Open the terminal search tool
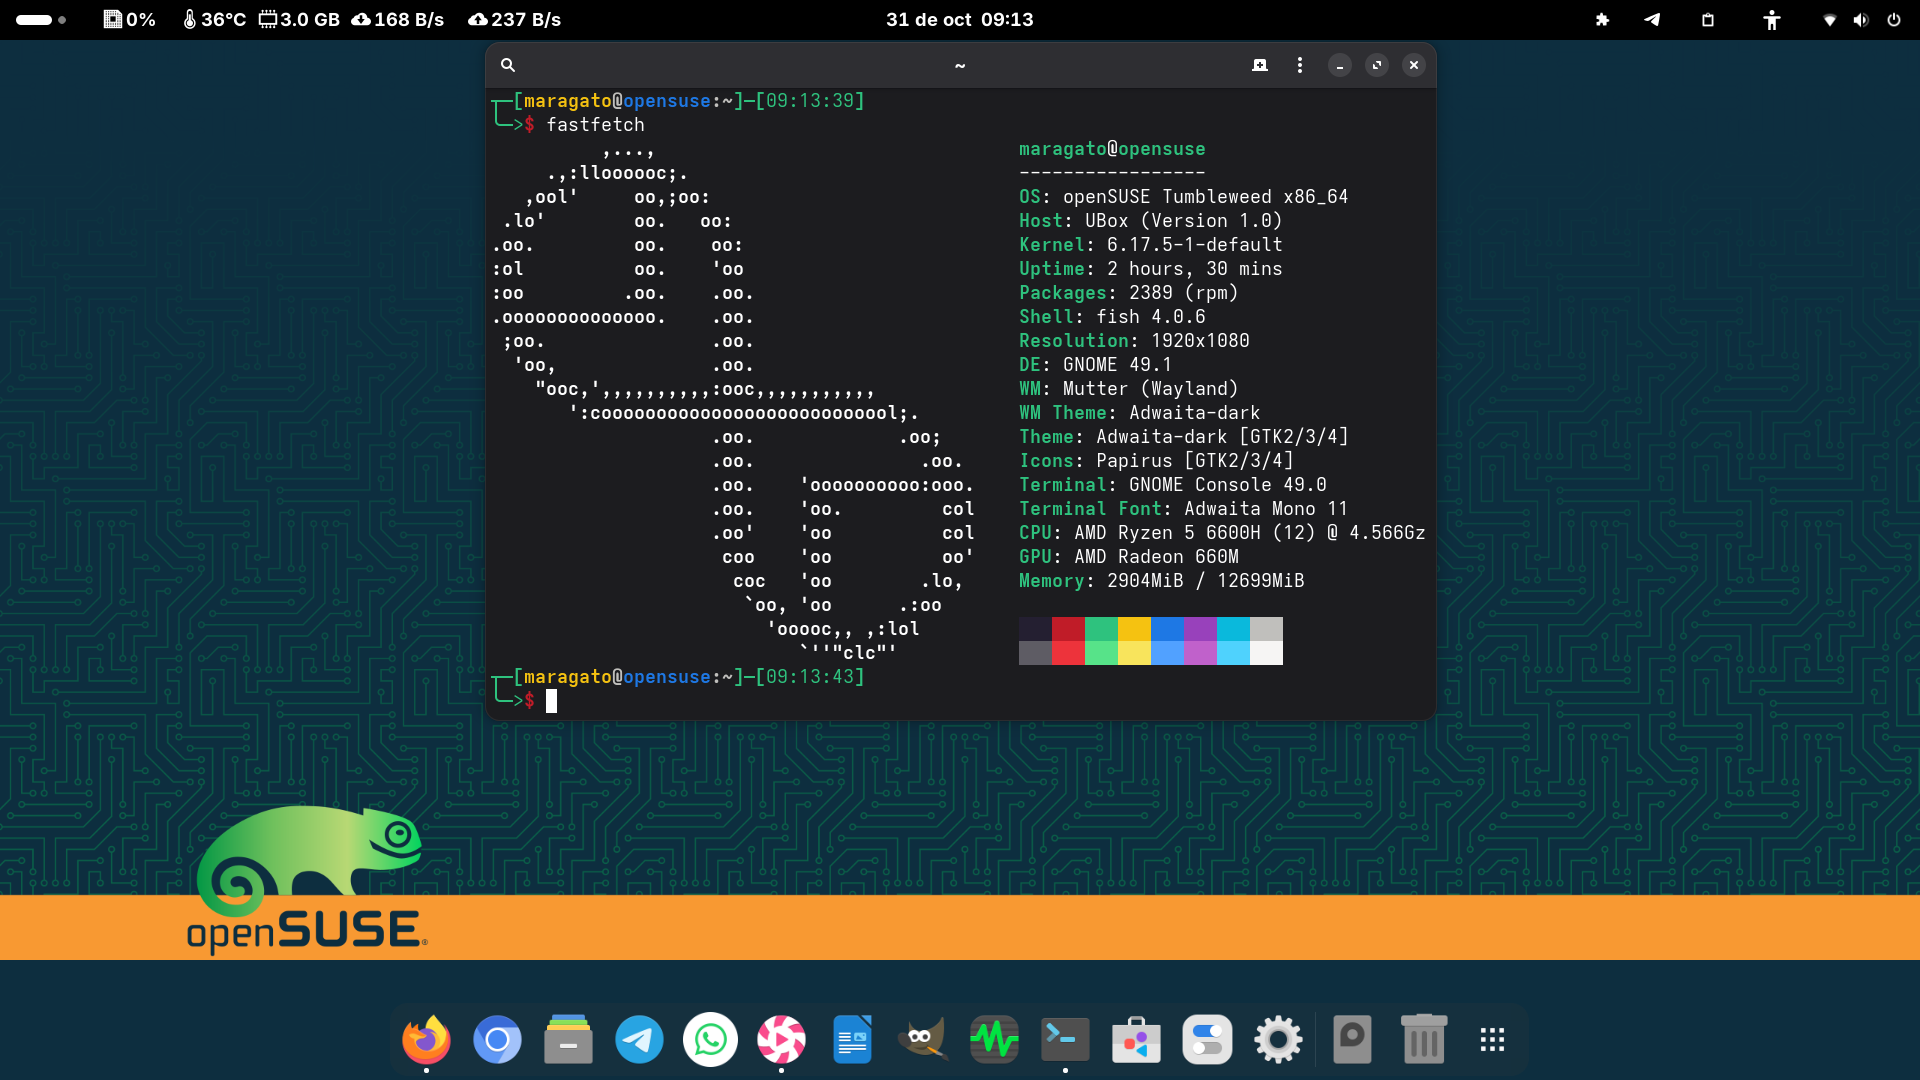 click(x=508, y=65)
